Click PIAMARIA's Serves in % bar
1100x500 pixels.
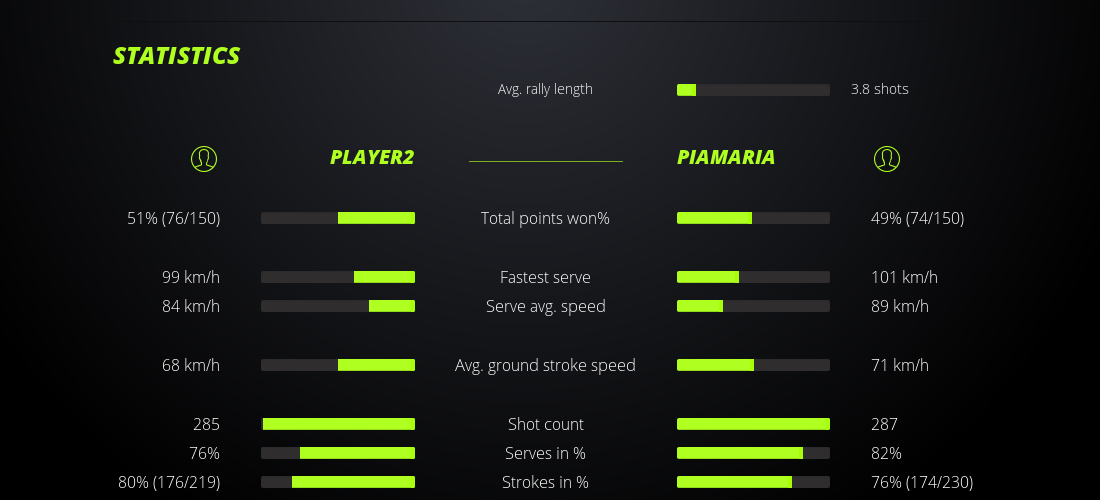(x=753, y=453)
